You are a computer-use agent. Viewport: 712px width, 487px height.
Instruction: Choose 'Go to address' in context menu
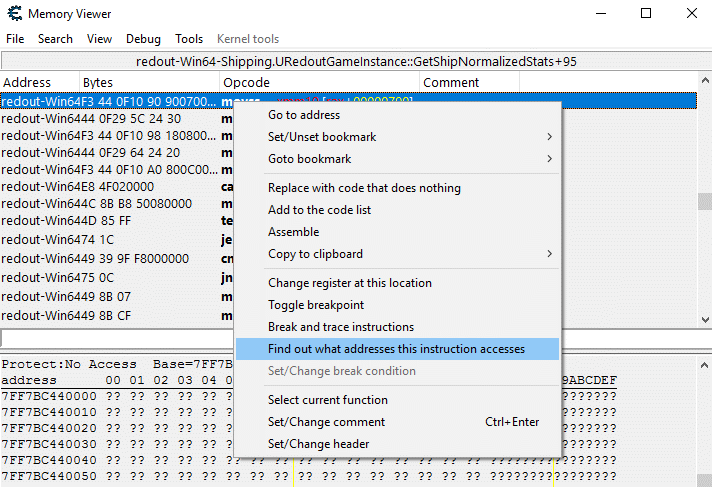tap(304, 115)
